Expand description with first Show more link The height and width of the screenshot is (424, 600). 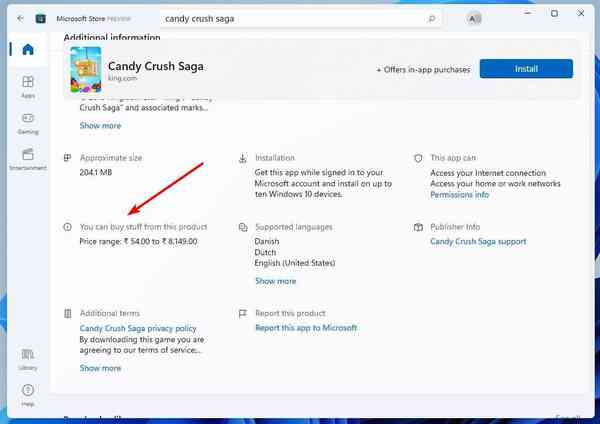100,126
